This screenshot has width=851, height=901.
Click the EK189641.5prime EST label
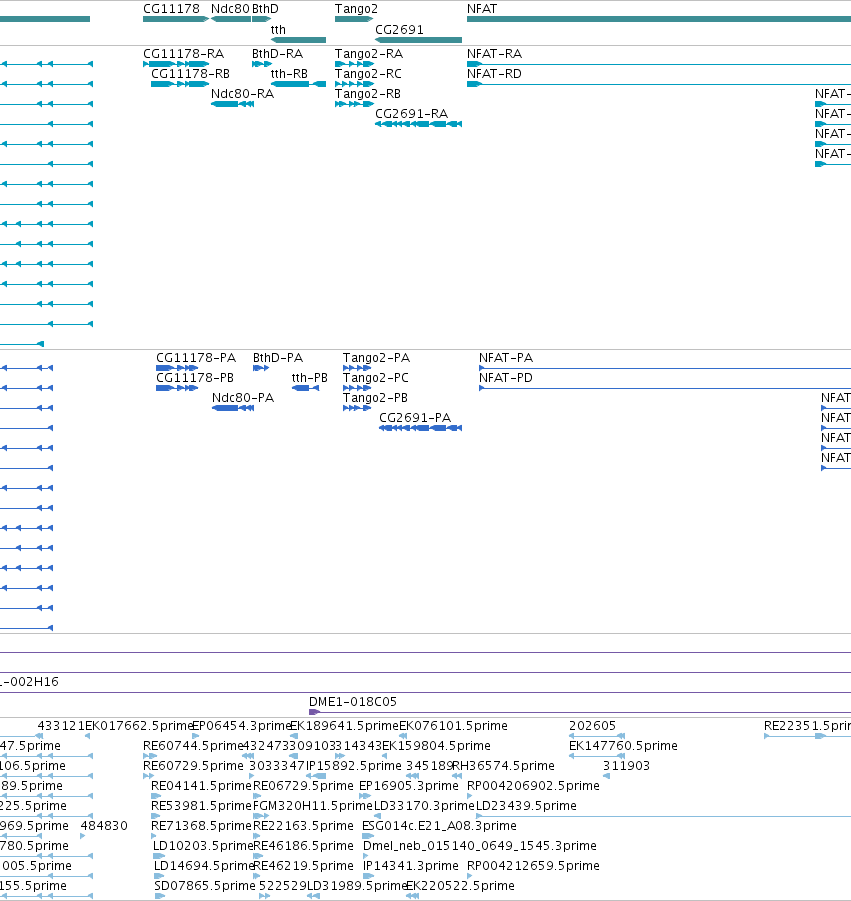pos(344,726)
